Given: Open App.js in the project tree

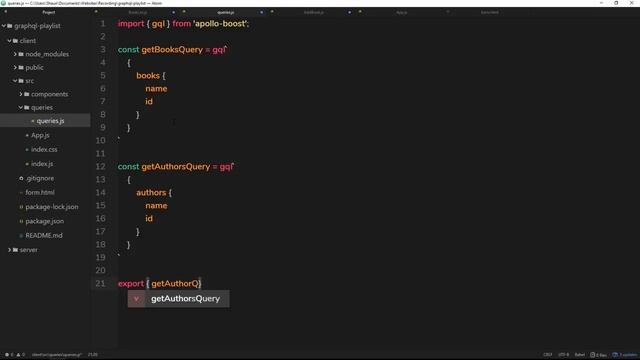Looking at the screenshot, I should (40, 135).
